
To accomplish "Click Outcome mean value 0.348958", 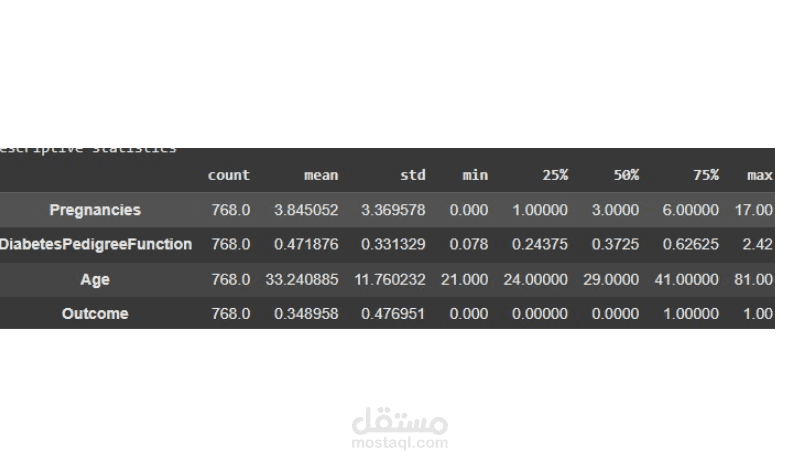I will [x=306, y=314].
